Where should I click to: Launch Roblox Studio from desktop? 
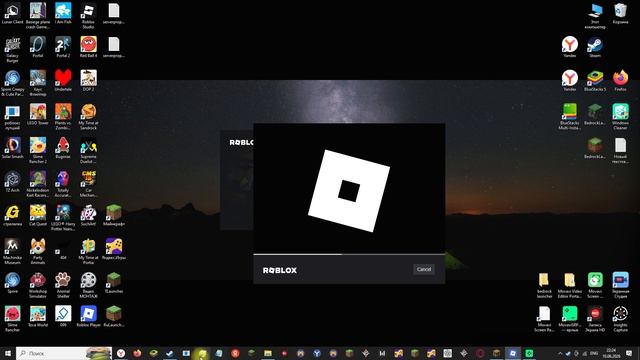(88, 16)
